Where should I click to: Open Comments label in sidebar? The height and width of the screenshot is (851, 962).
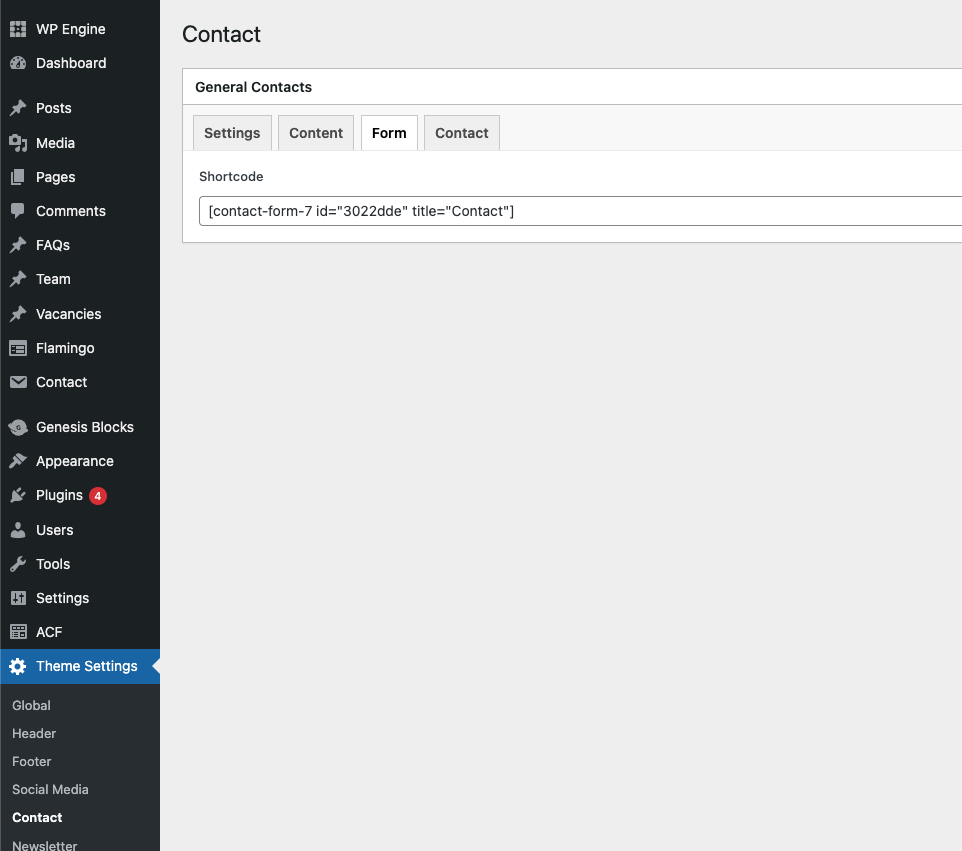[x=71, y=211]
